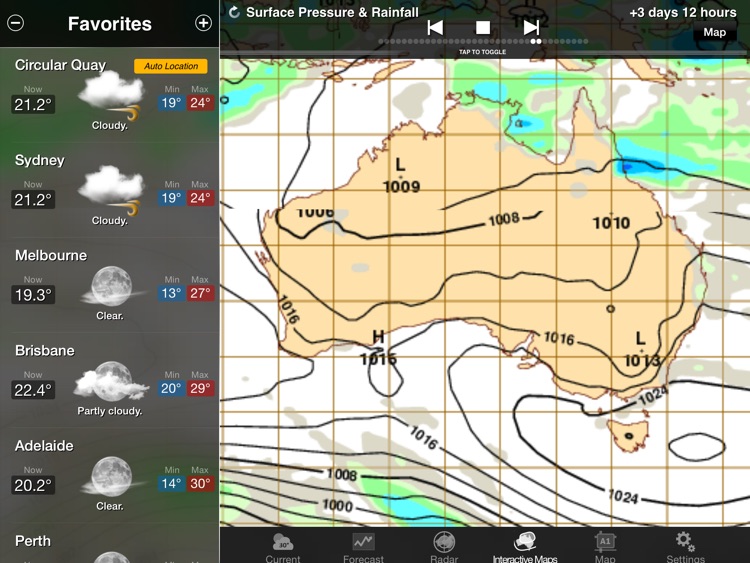Tap the 'Surface Pressure & Rainfall' title

tap(332, 12)
